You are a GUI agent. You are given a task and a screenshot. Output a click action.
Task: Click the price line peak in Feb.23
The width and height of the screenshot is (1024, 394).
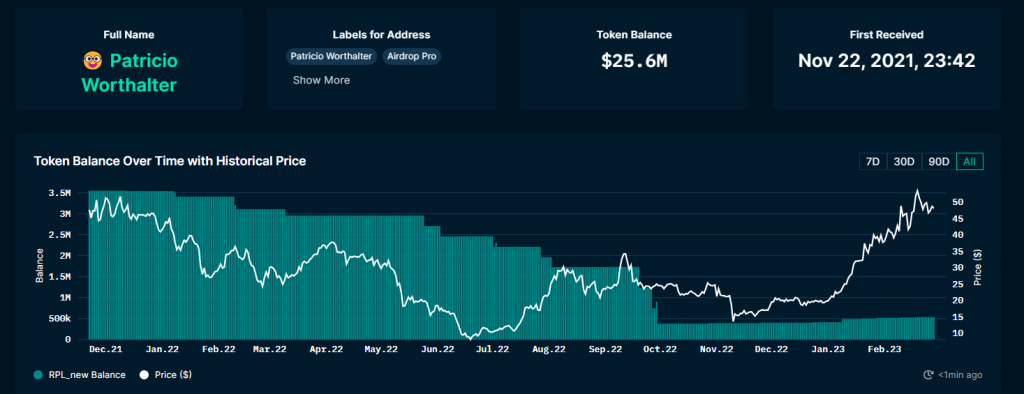click(917, 191)
